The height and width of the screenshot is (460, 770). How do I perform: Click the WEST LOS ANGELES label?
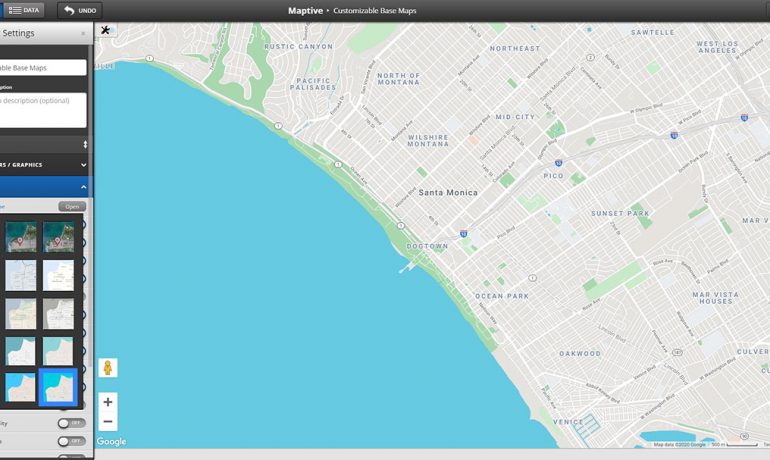[717, 47]
